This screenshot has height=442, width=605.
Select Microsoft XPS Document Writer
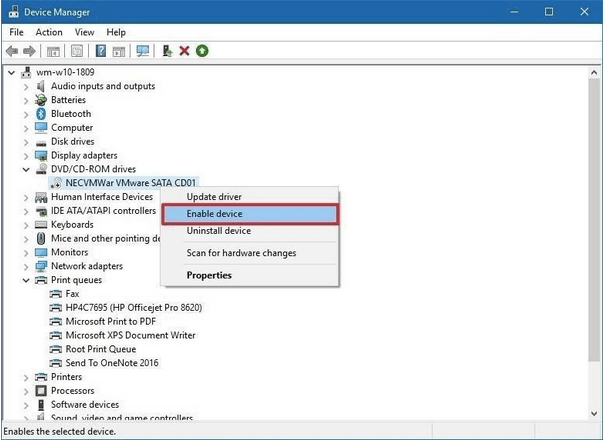[x=130, y=336]
